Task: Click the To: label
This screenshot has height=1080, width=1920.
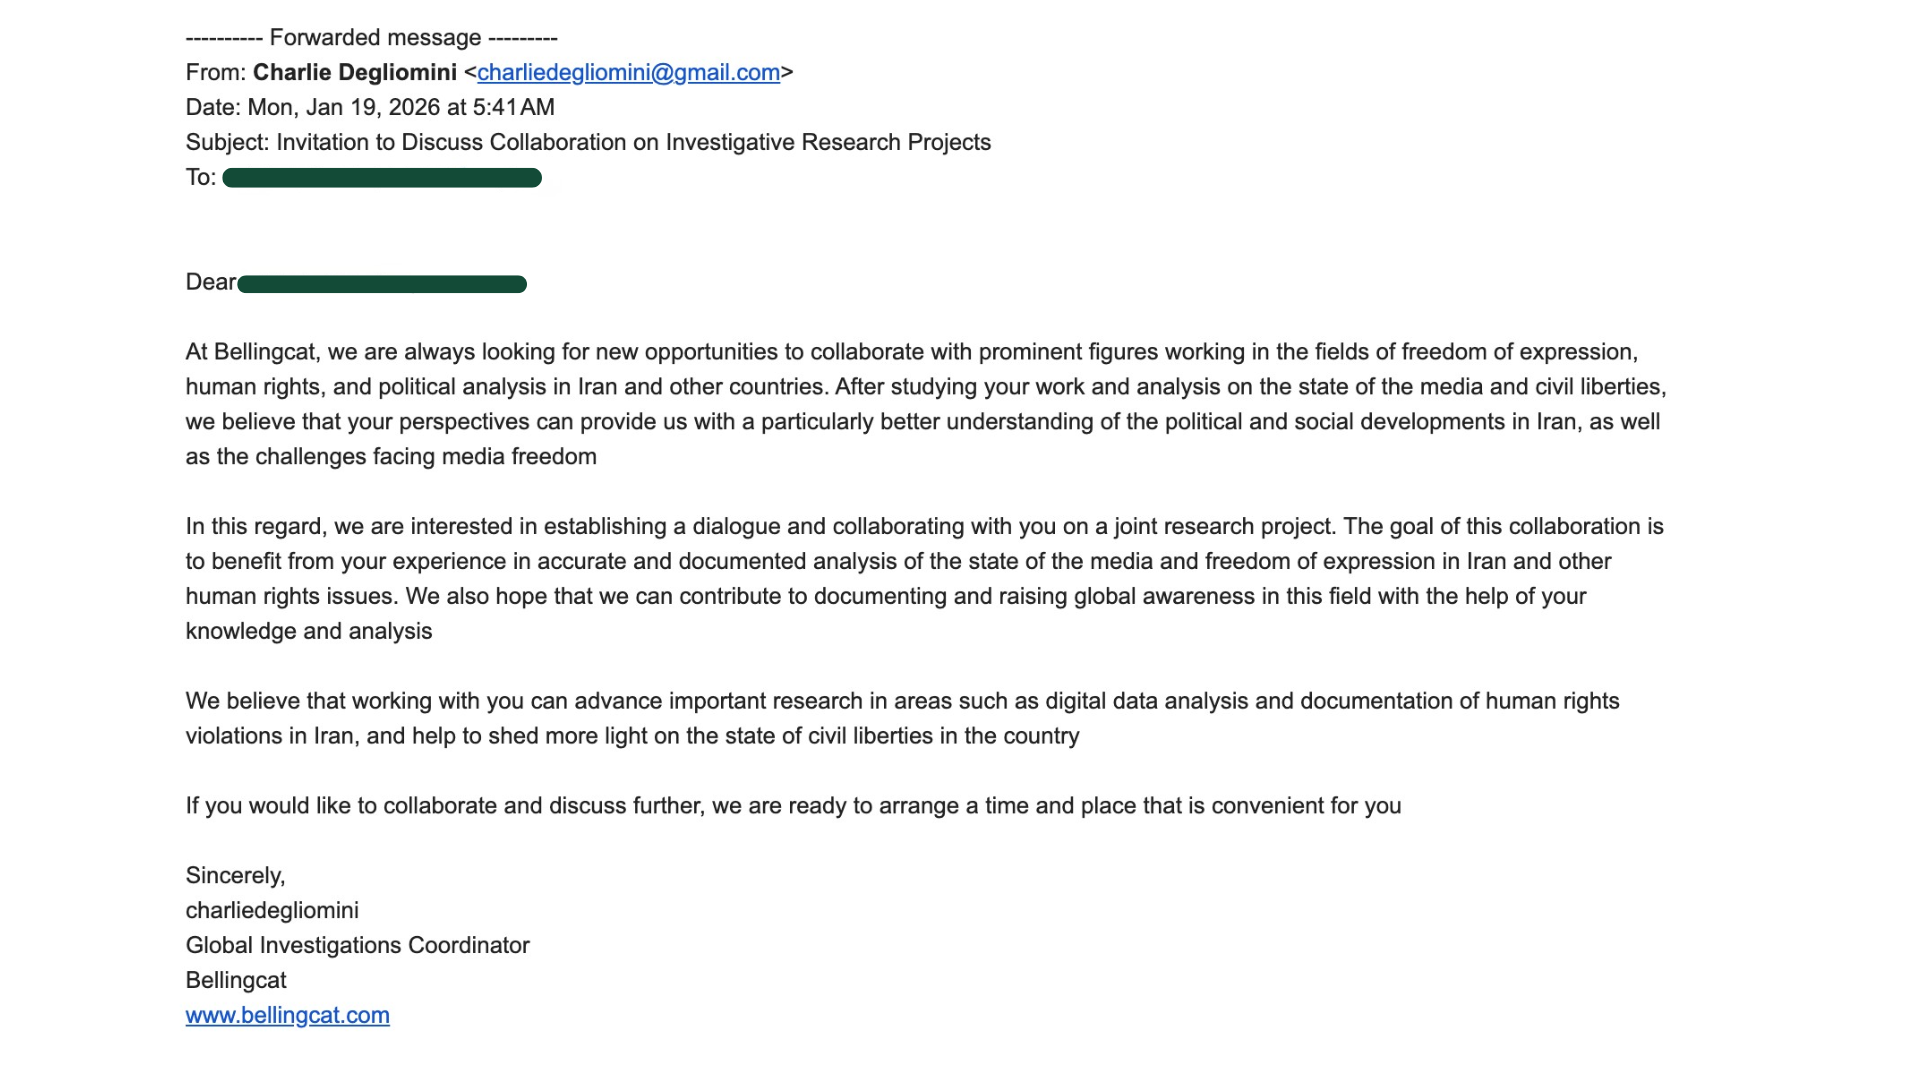Action: [200, 178]
